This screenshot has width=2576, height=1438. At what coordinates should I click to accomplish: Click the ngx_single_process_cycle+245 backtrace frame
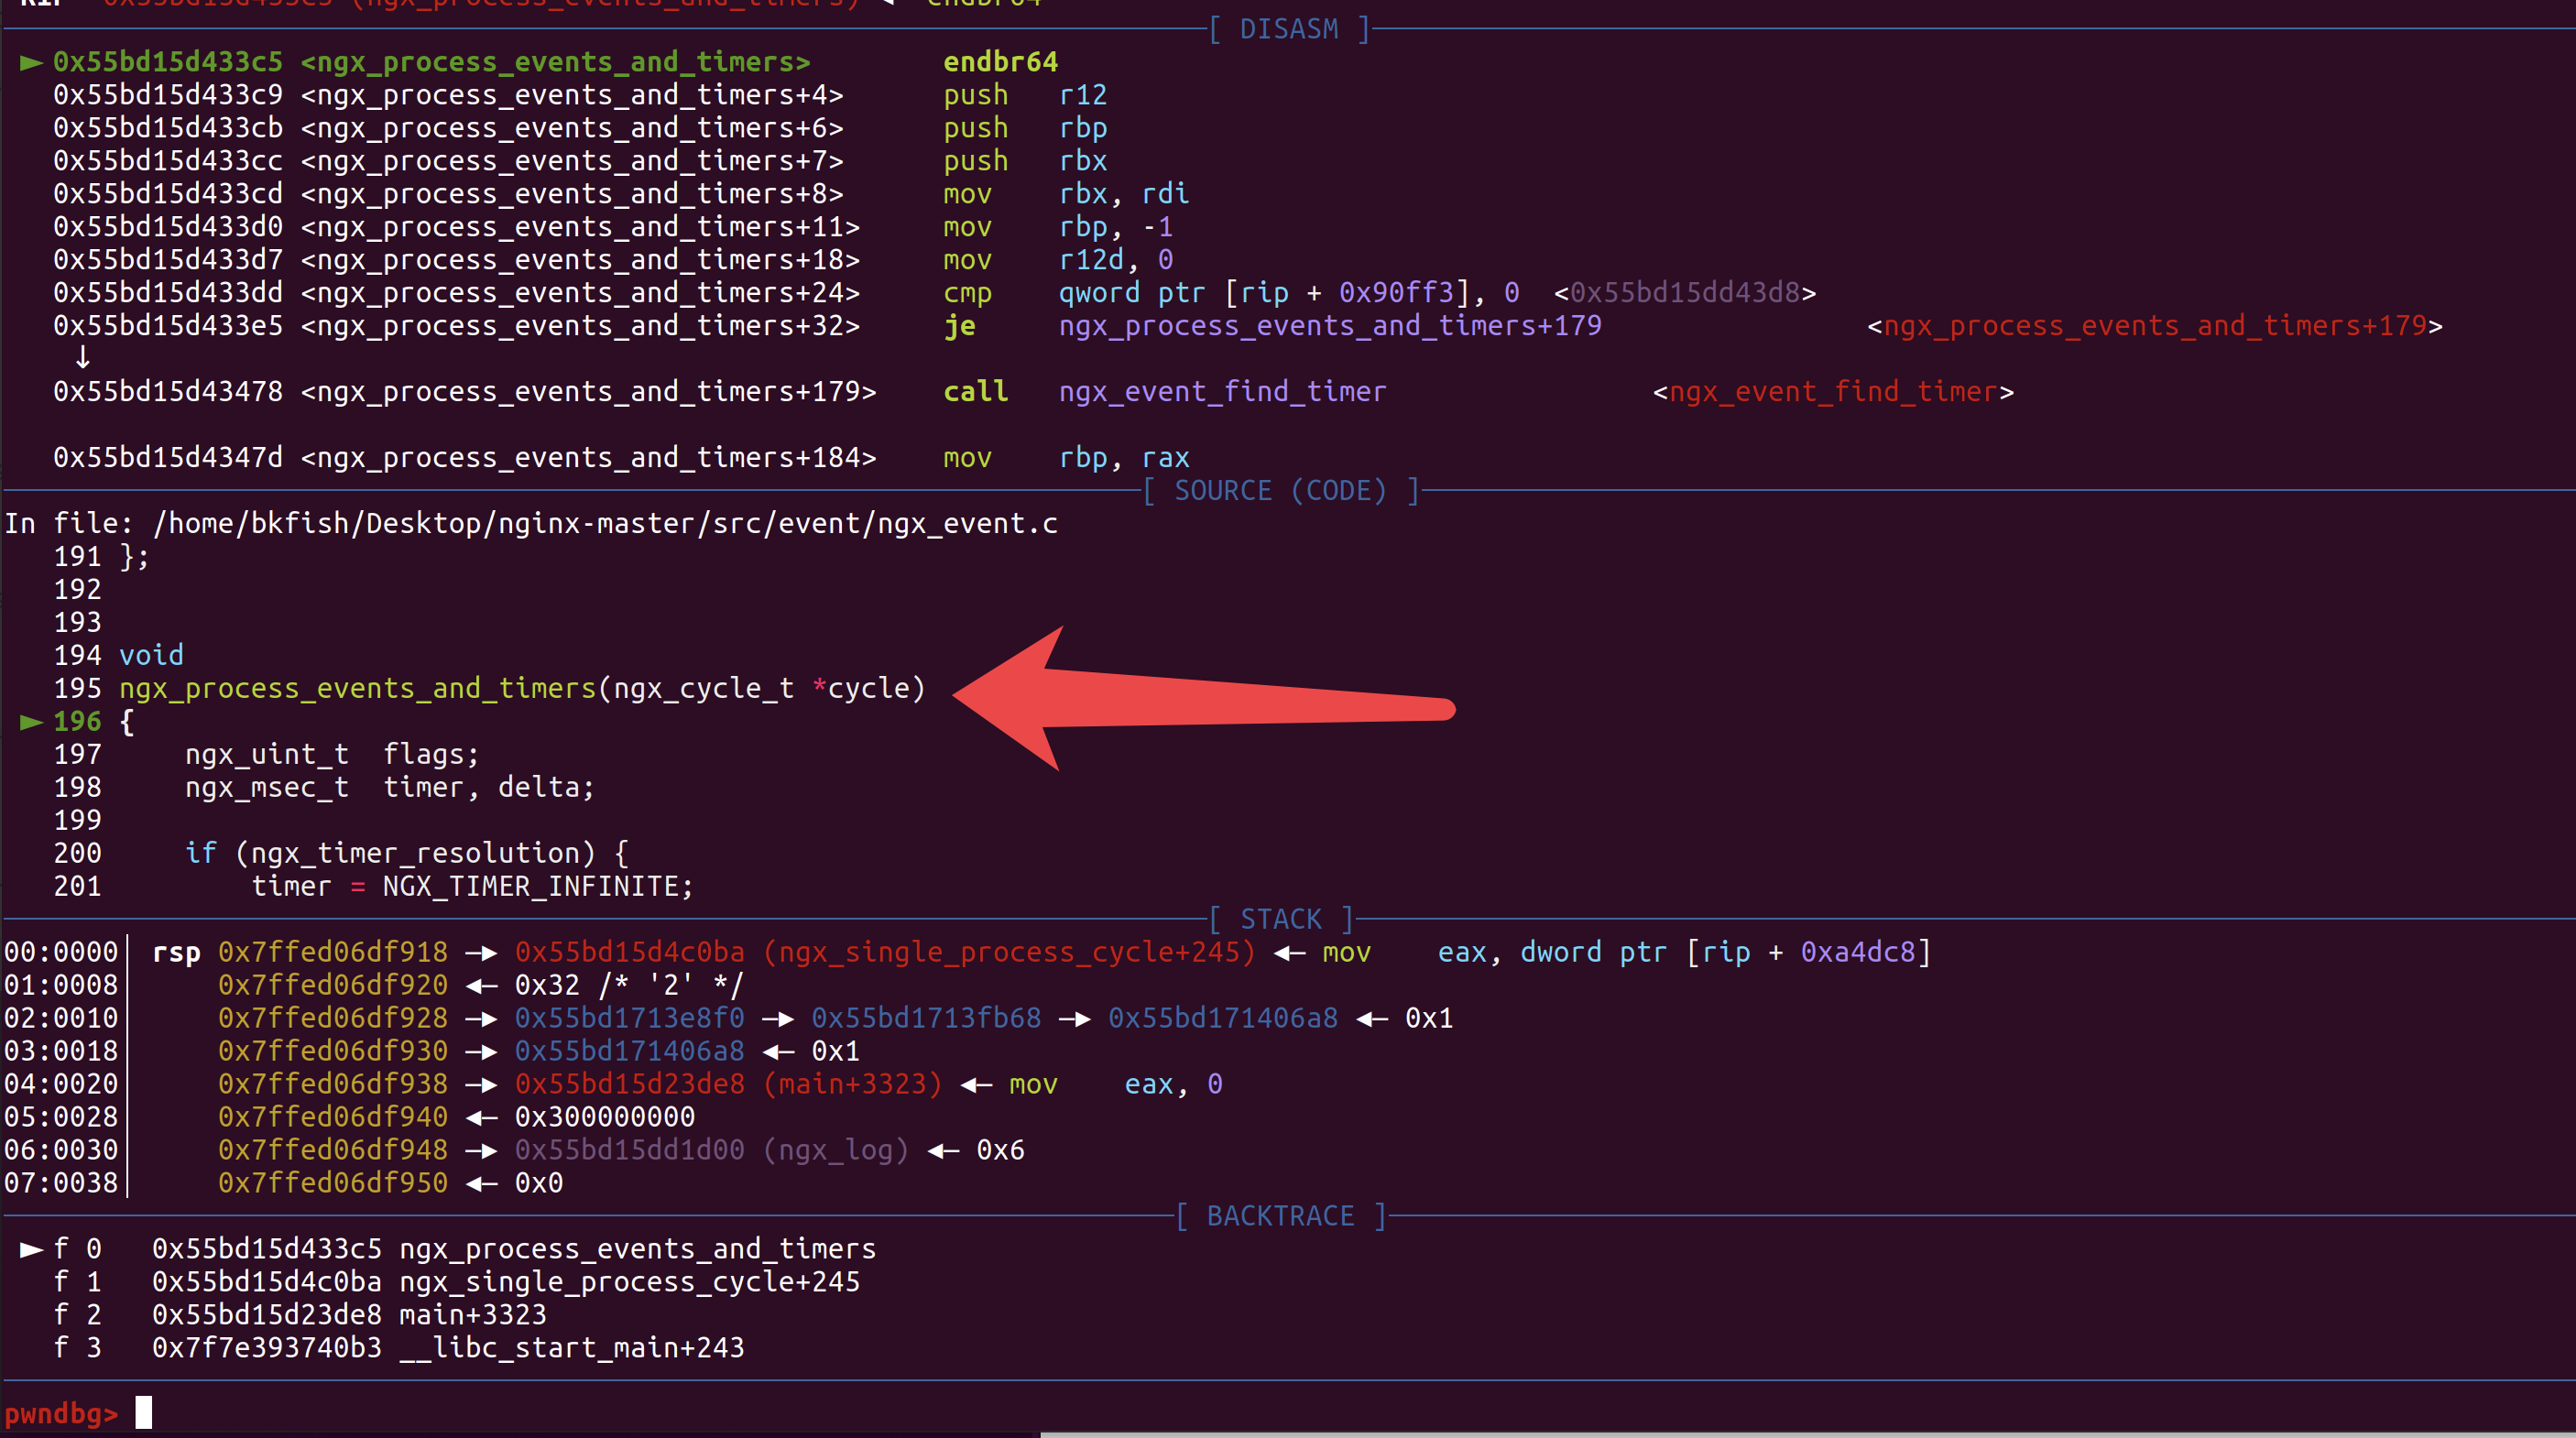[629, 1282]
